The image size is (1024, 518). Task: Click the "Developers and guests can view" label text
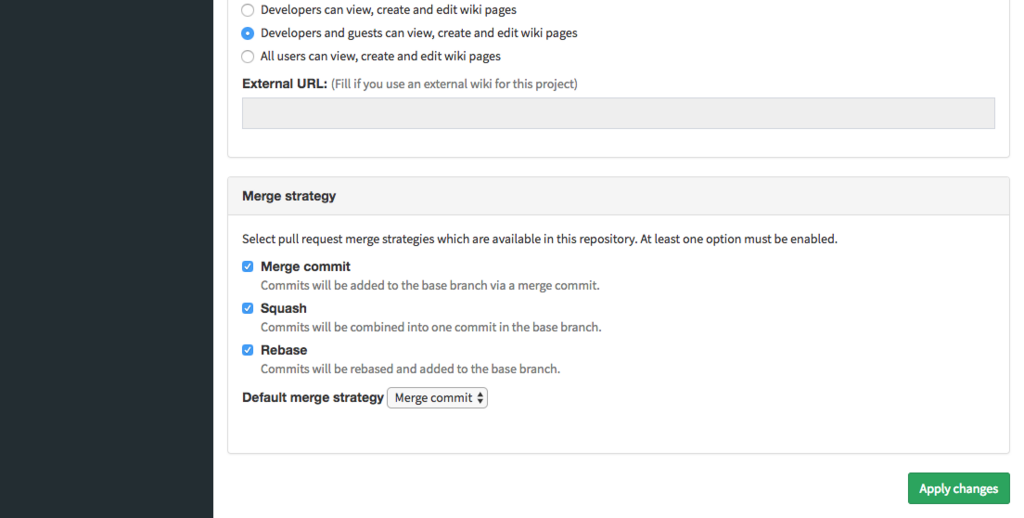418,33
